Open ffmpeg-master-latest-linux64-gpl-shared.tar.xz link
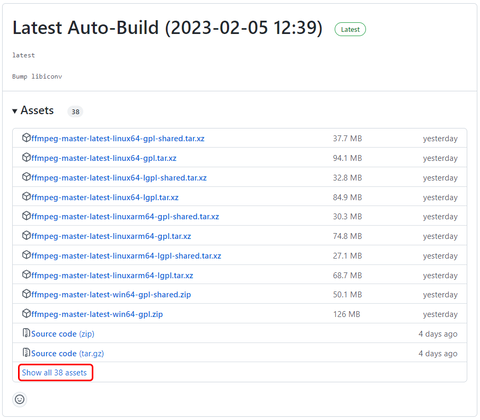480x420 pixels. point(118,138)
